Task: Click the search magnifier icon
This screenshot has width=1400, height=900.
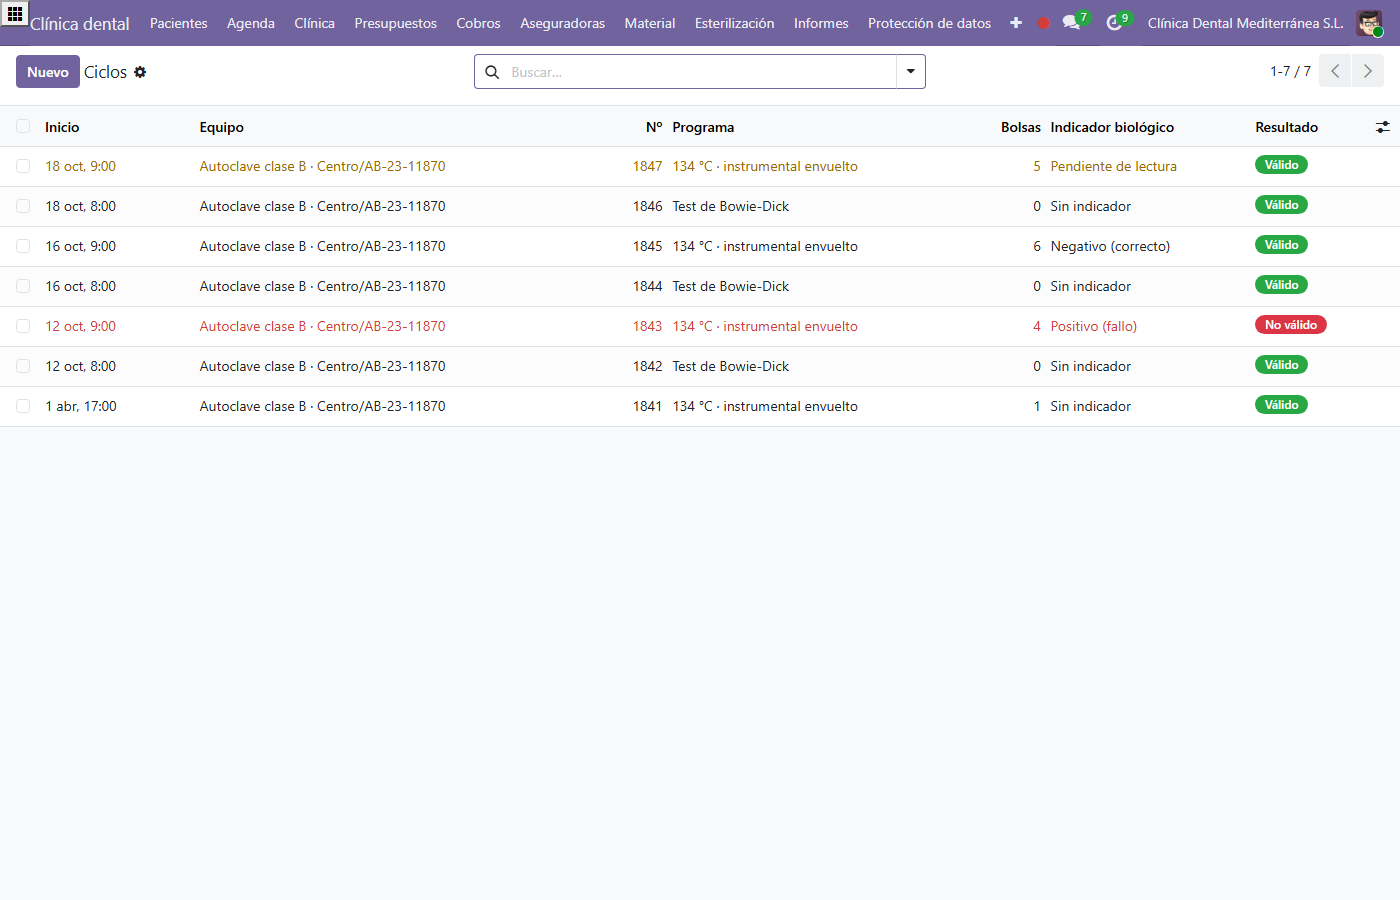Action: [x=492, y=72]
